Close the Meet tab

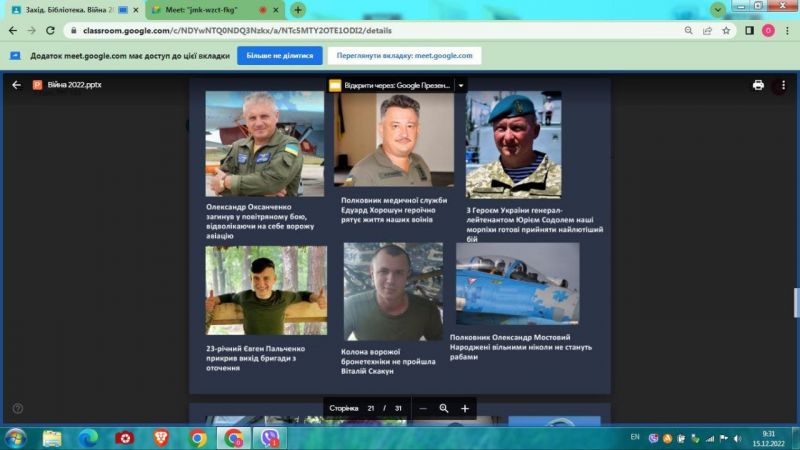click(276, 10)
